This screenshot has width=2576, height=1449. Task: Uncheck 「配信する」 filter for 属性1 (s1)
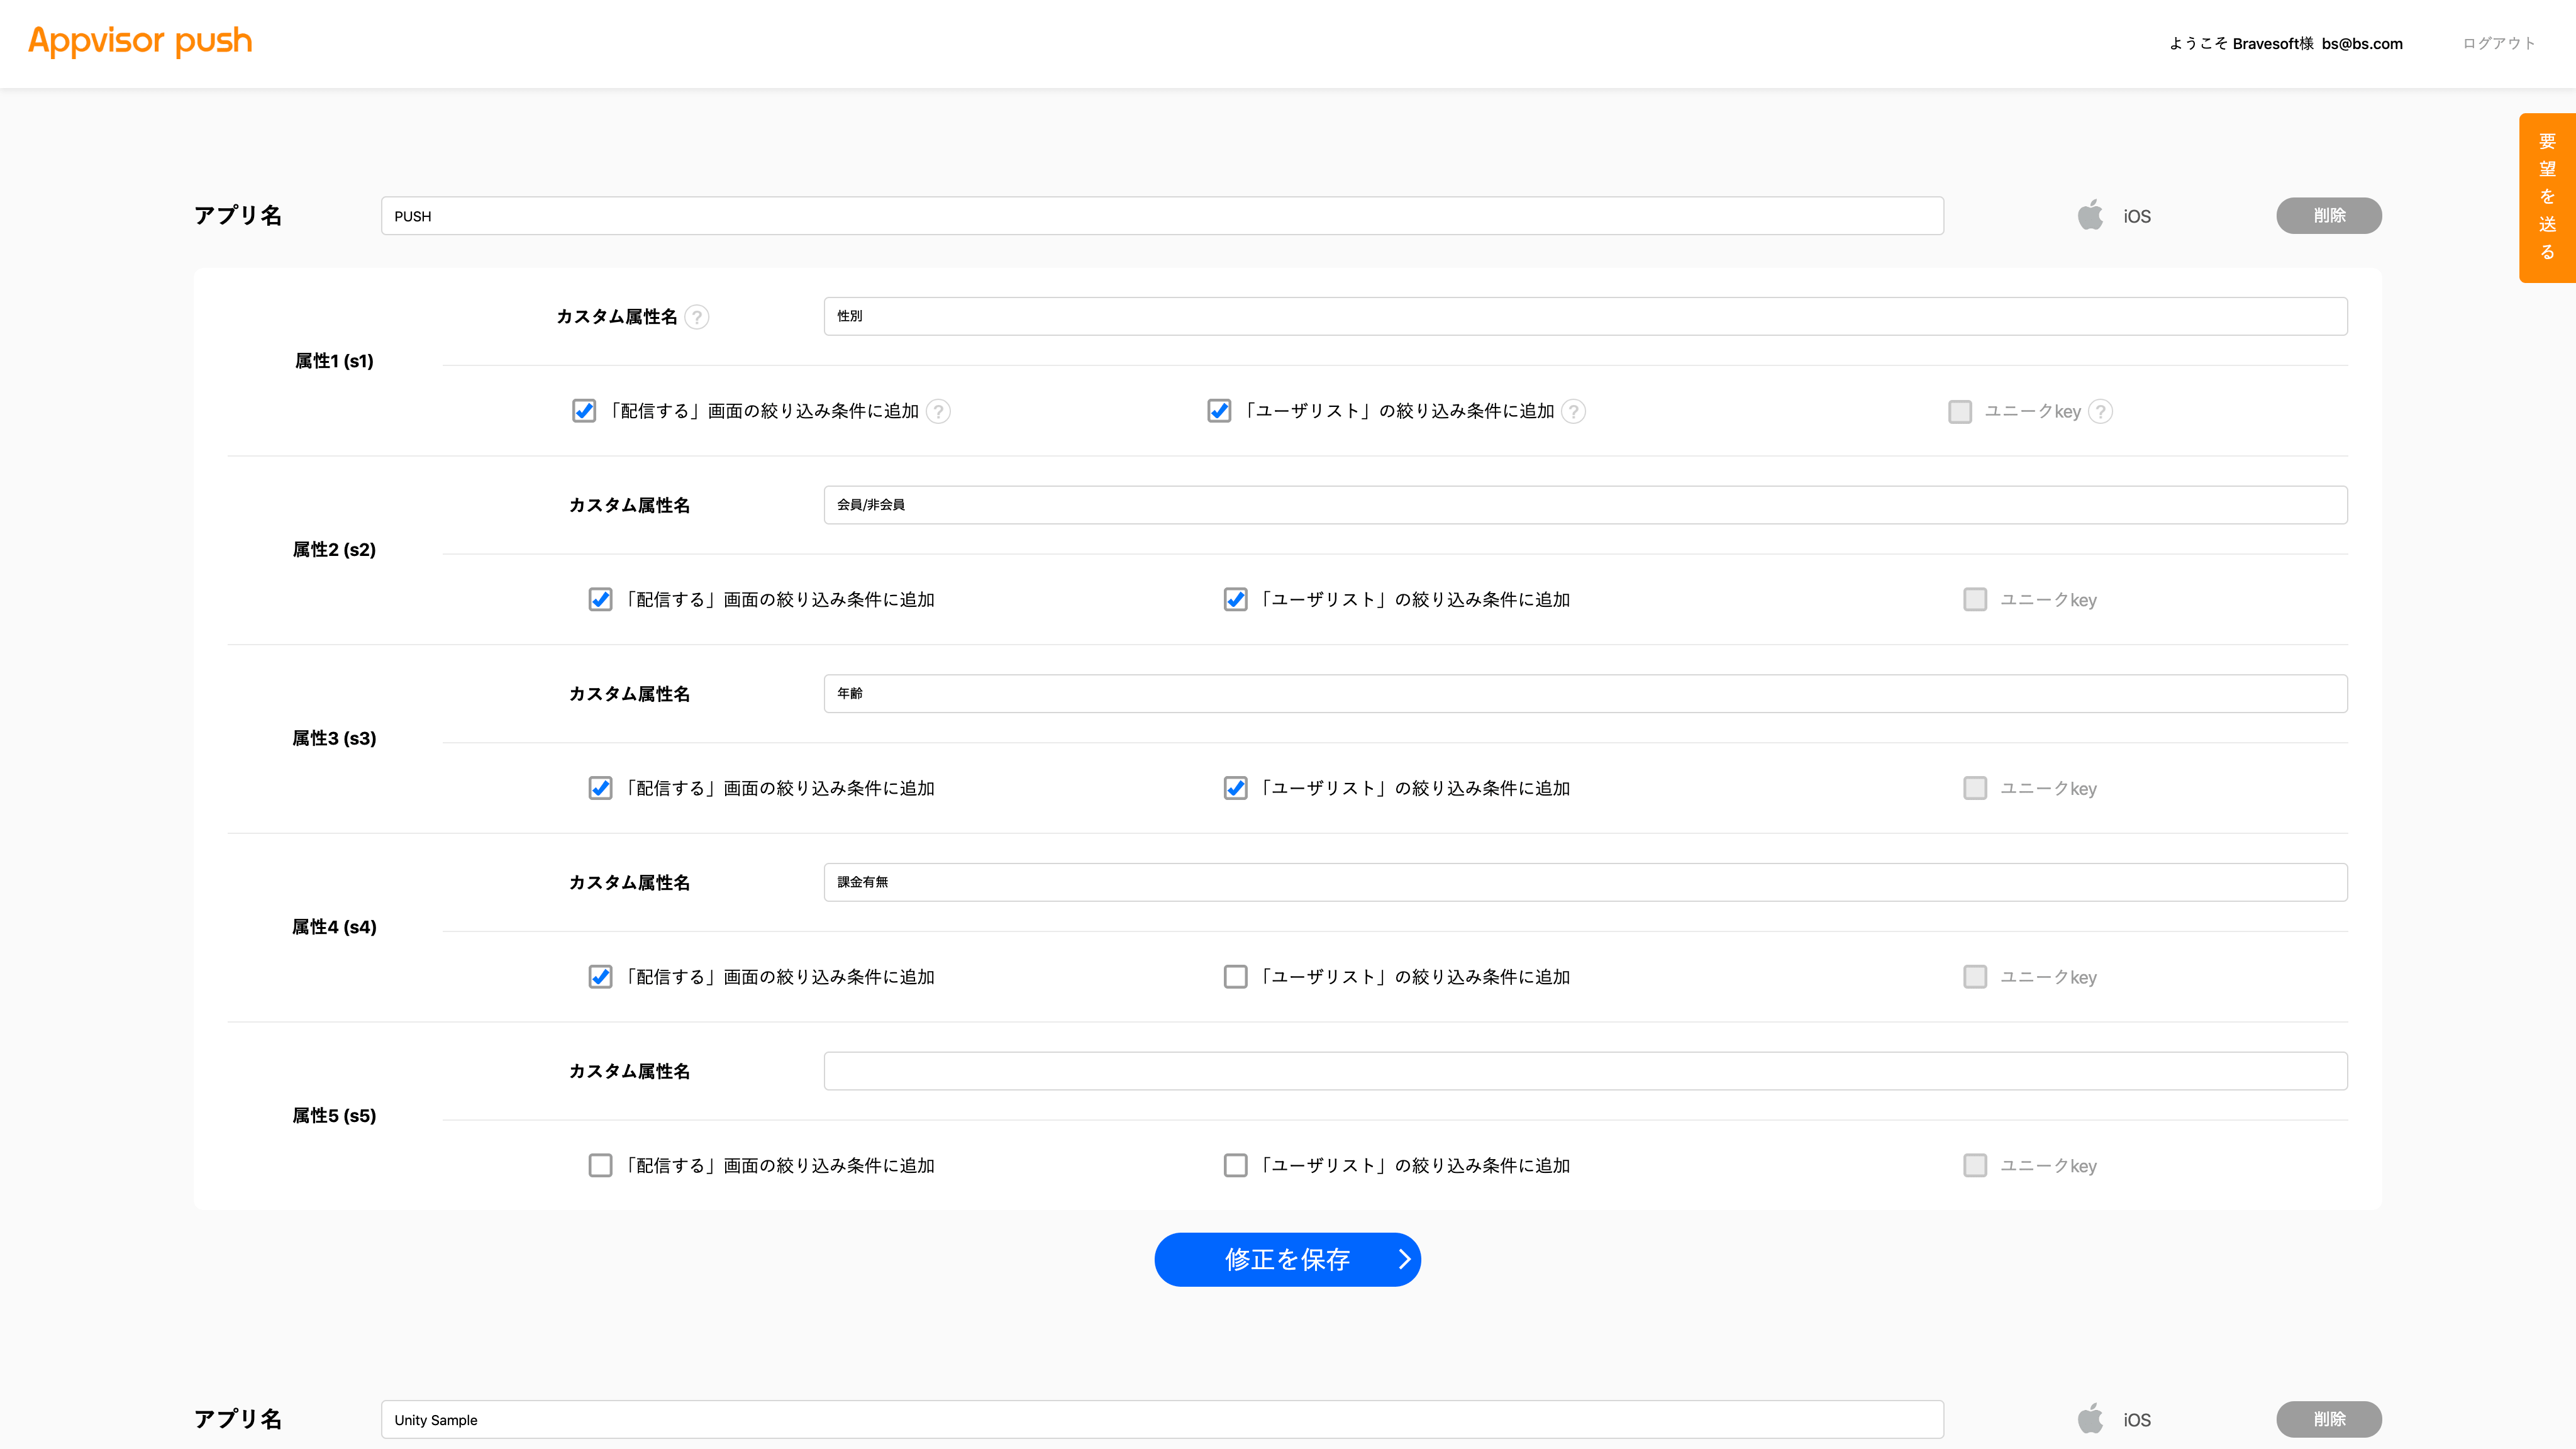click(584, 411)
